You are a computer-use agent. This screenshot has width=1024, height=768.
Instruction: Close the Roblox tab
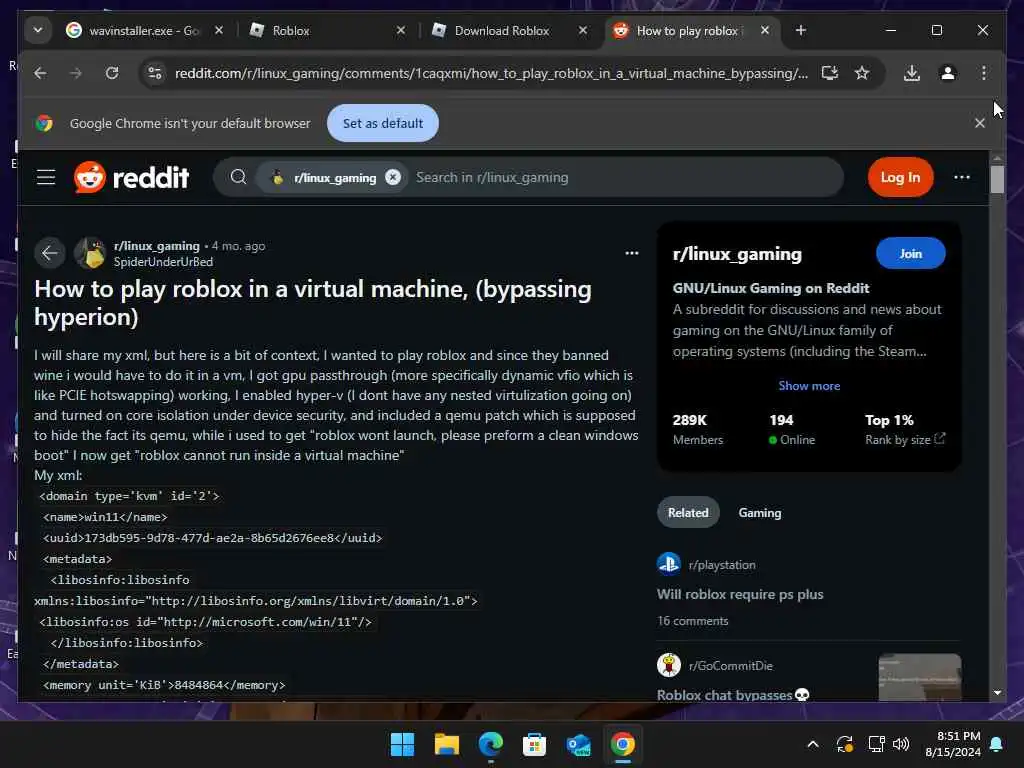pos(401,30)
